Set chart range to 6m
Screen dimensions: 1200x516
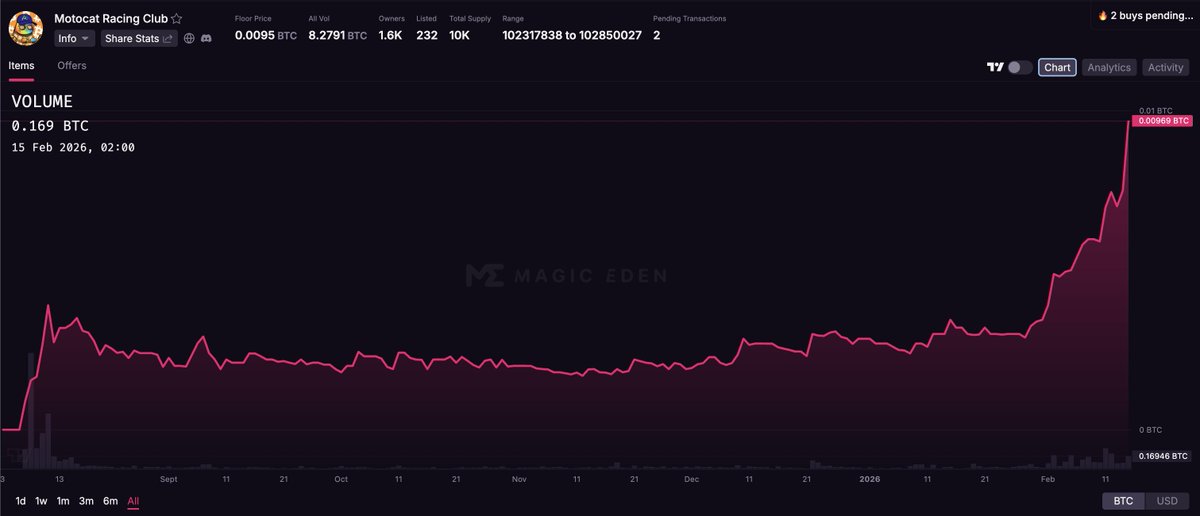(110, 501)
